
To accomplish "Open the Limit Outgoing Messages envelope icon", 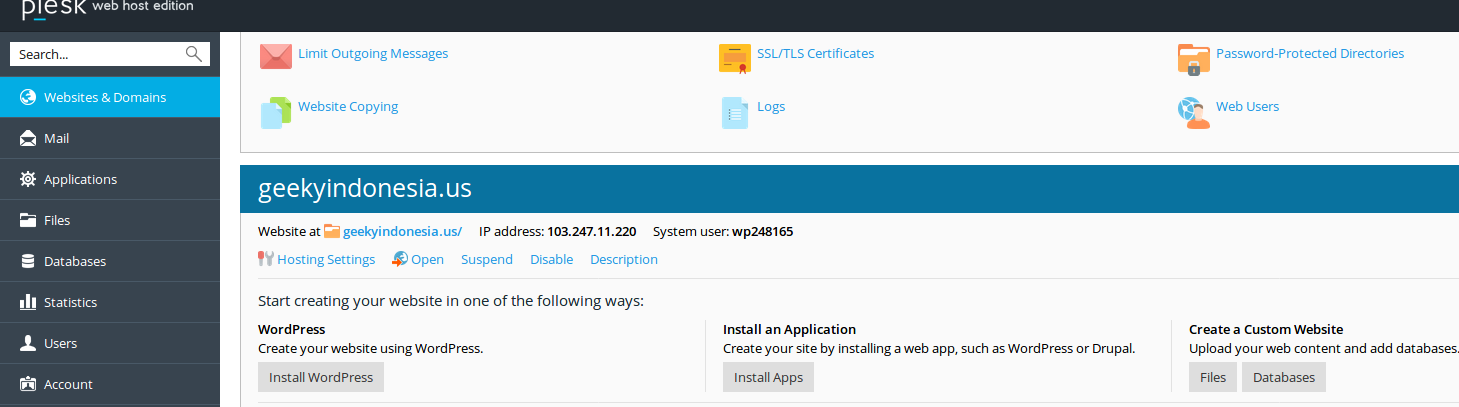I will [x=275, y=56].
